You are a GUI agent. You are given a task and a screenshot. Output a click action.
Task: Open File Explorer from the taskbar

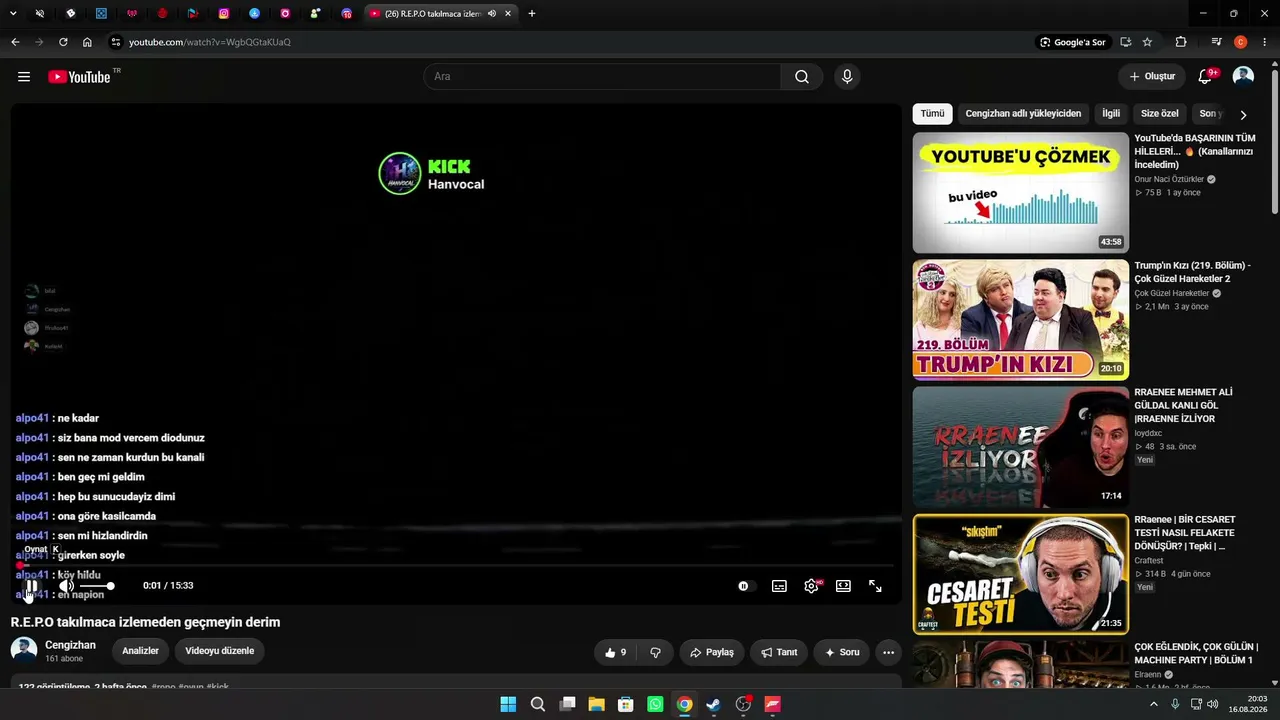click(x=596, y=704)
